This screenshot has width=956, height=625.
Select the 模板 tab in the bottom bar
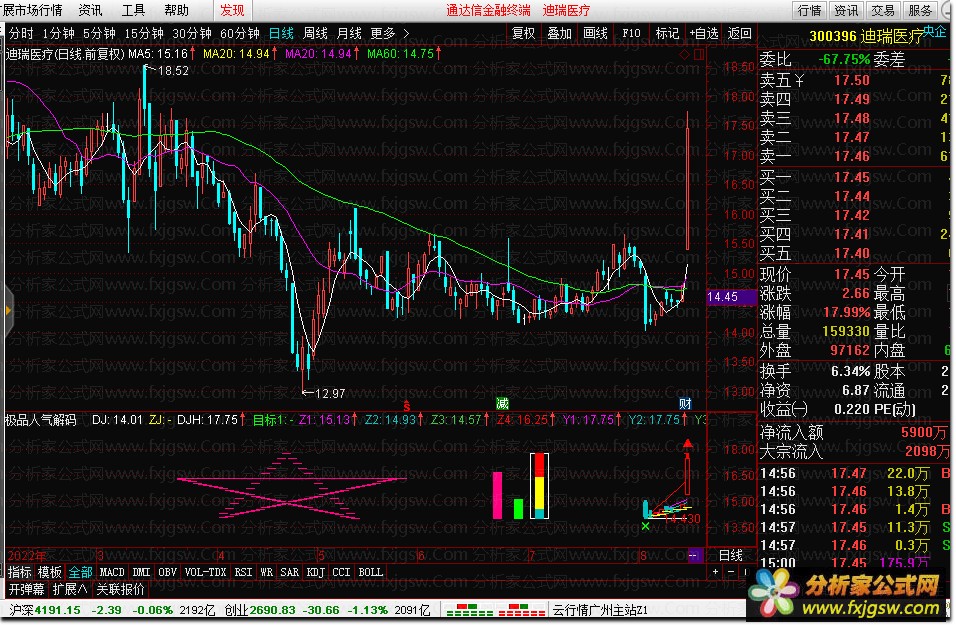(50, 572)
